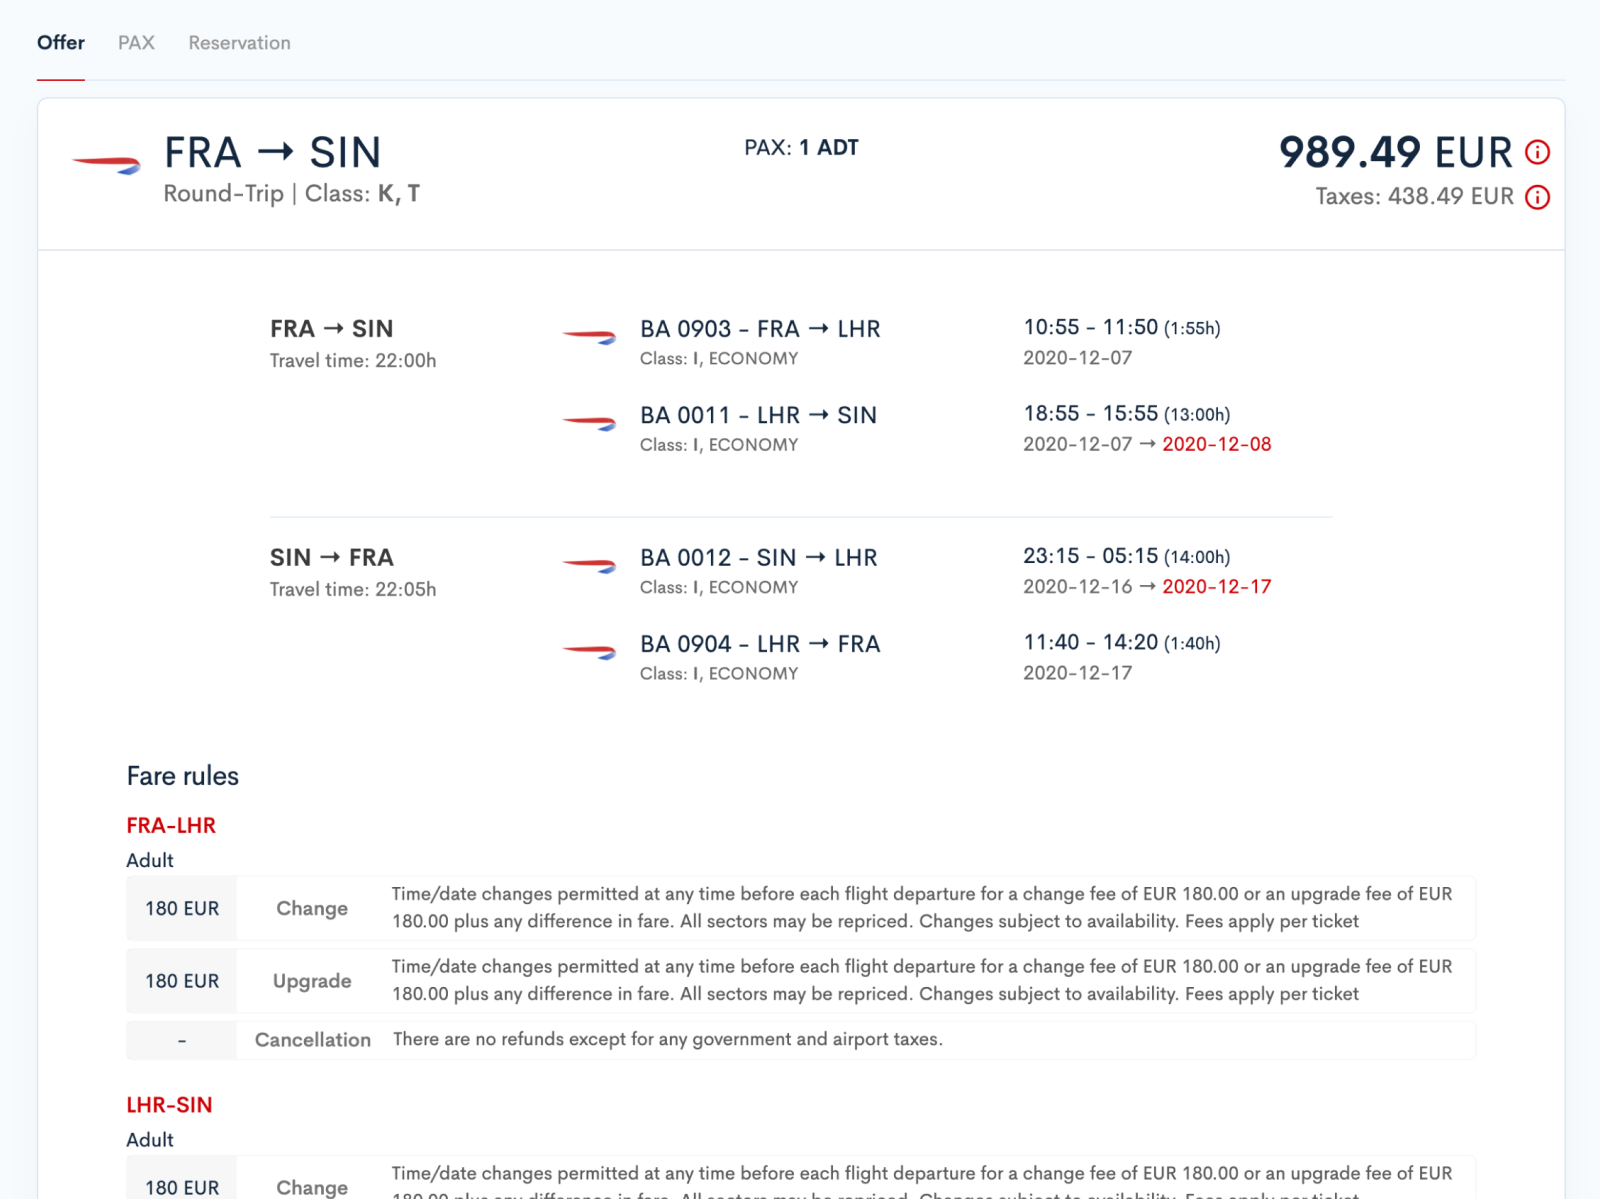Click airline logo for flight BA 0904
Screen dimensions: 1600x1199
(x=590, y=652)
